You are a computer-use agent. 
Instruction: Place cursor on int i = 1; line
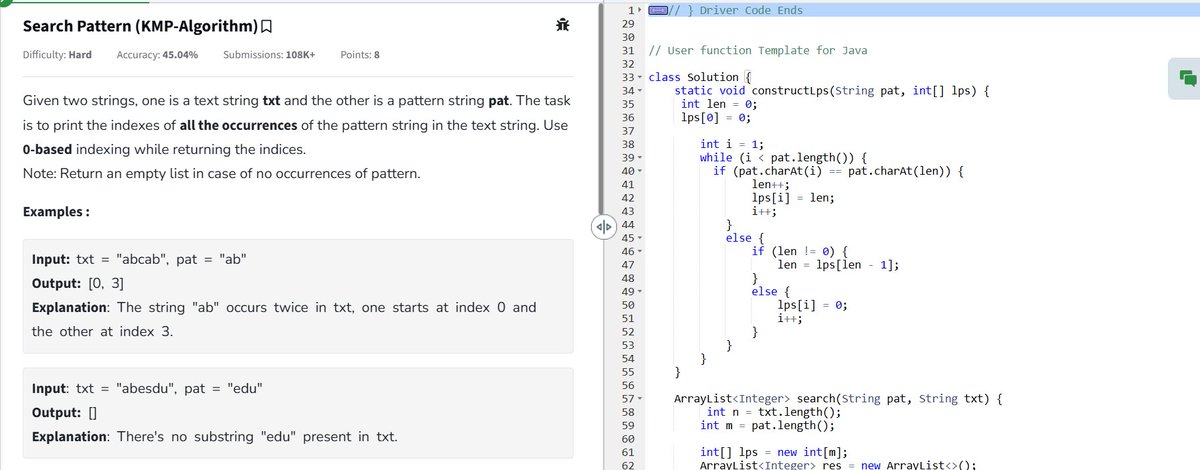coord(732,144)
